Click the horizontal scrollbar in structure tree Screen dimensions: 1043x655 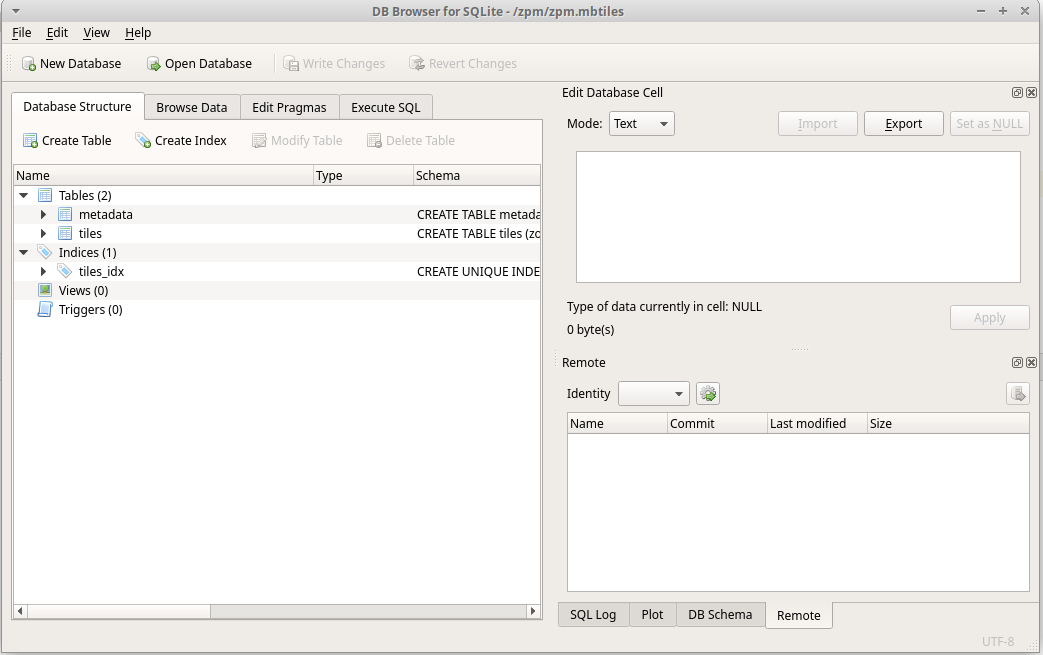click(x=119, y=610)
